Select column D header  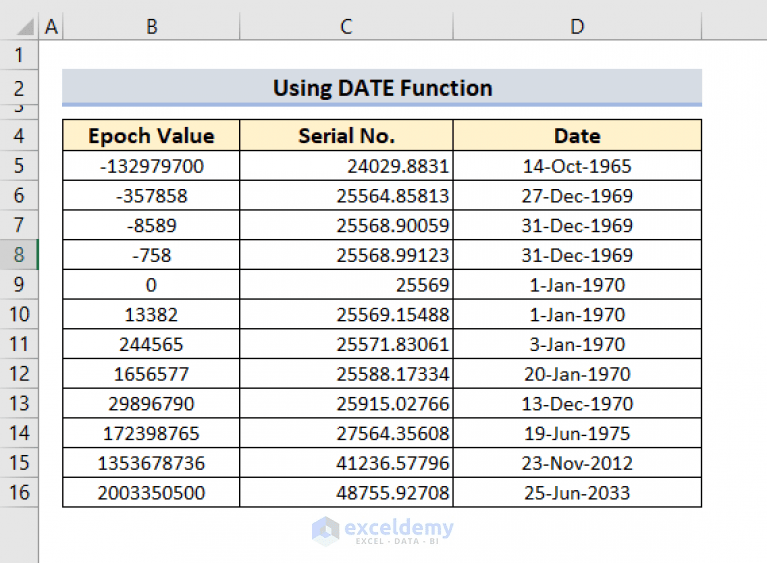point(577,26)
